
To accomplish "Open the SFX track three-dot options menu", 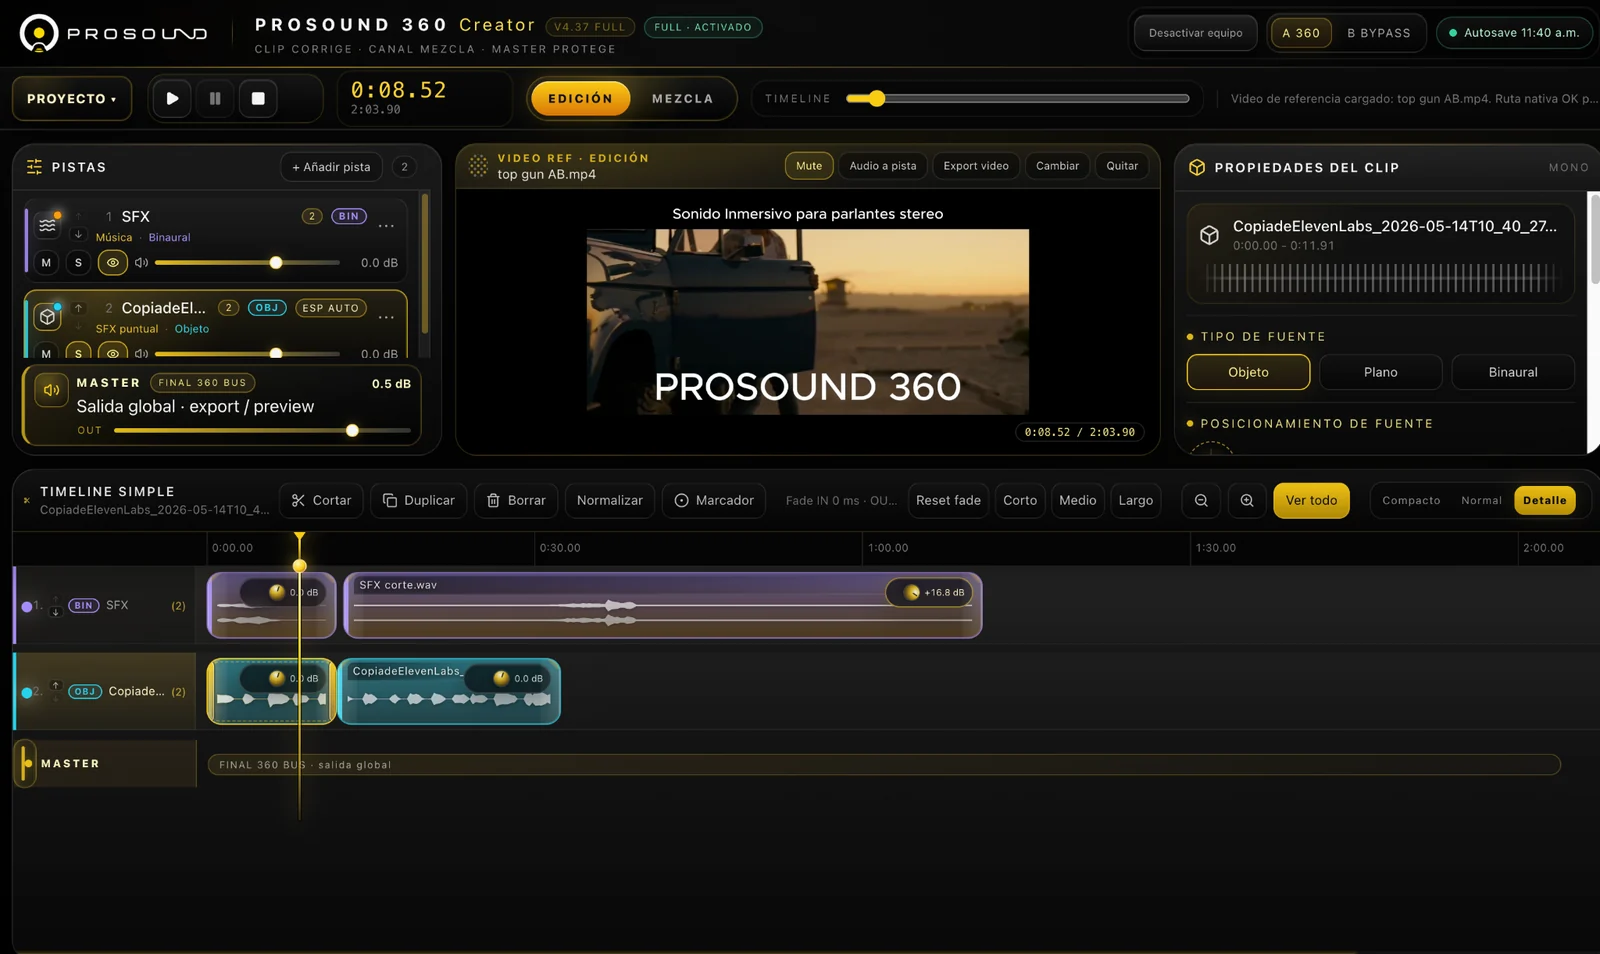I will coord(386,225).
